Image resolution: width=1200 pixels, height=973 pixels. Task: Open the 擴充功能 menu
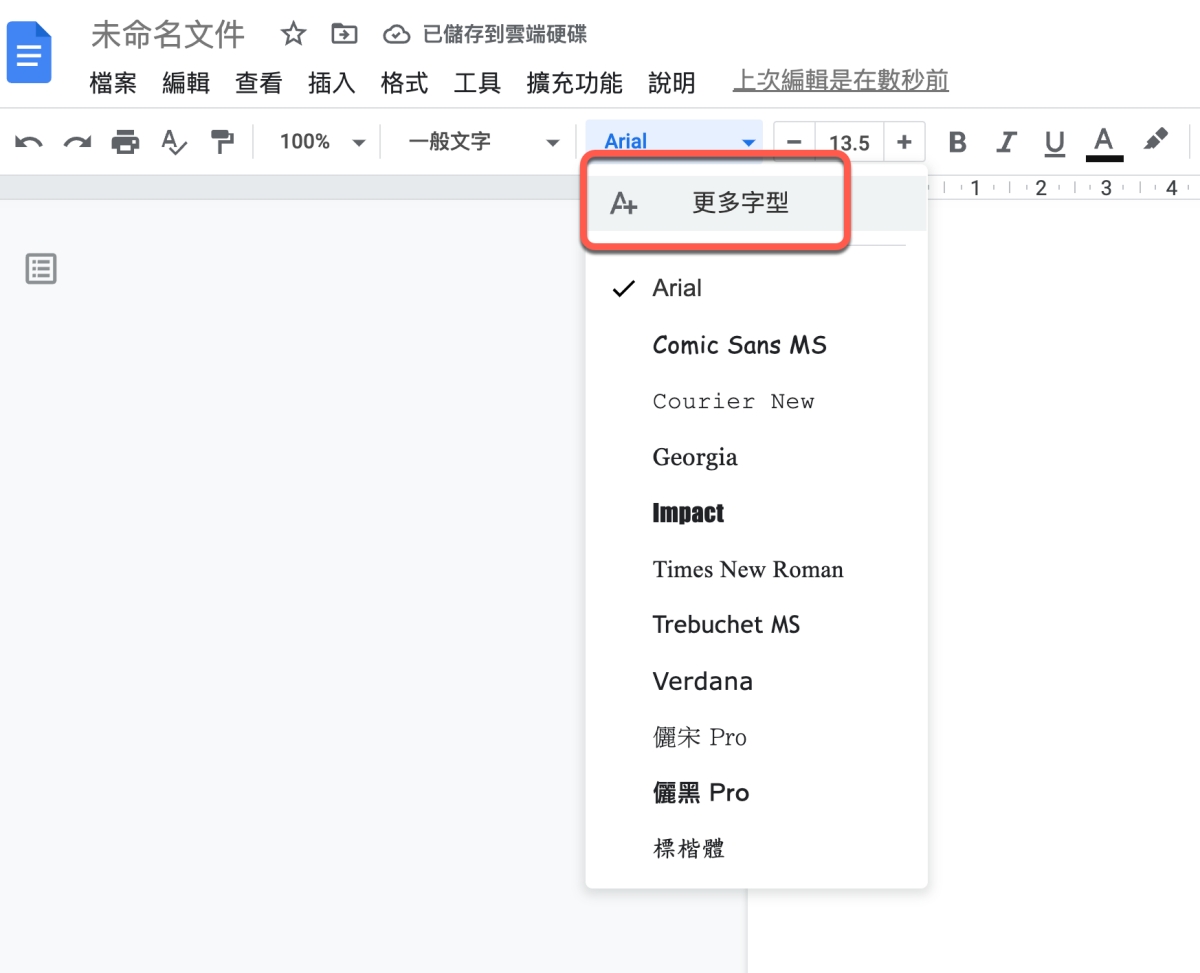click(575, 83)
